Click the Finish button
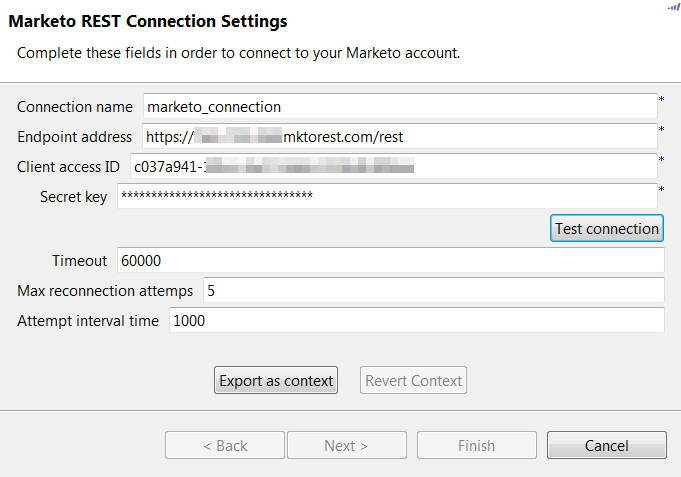 tap(476, 445)
